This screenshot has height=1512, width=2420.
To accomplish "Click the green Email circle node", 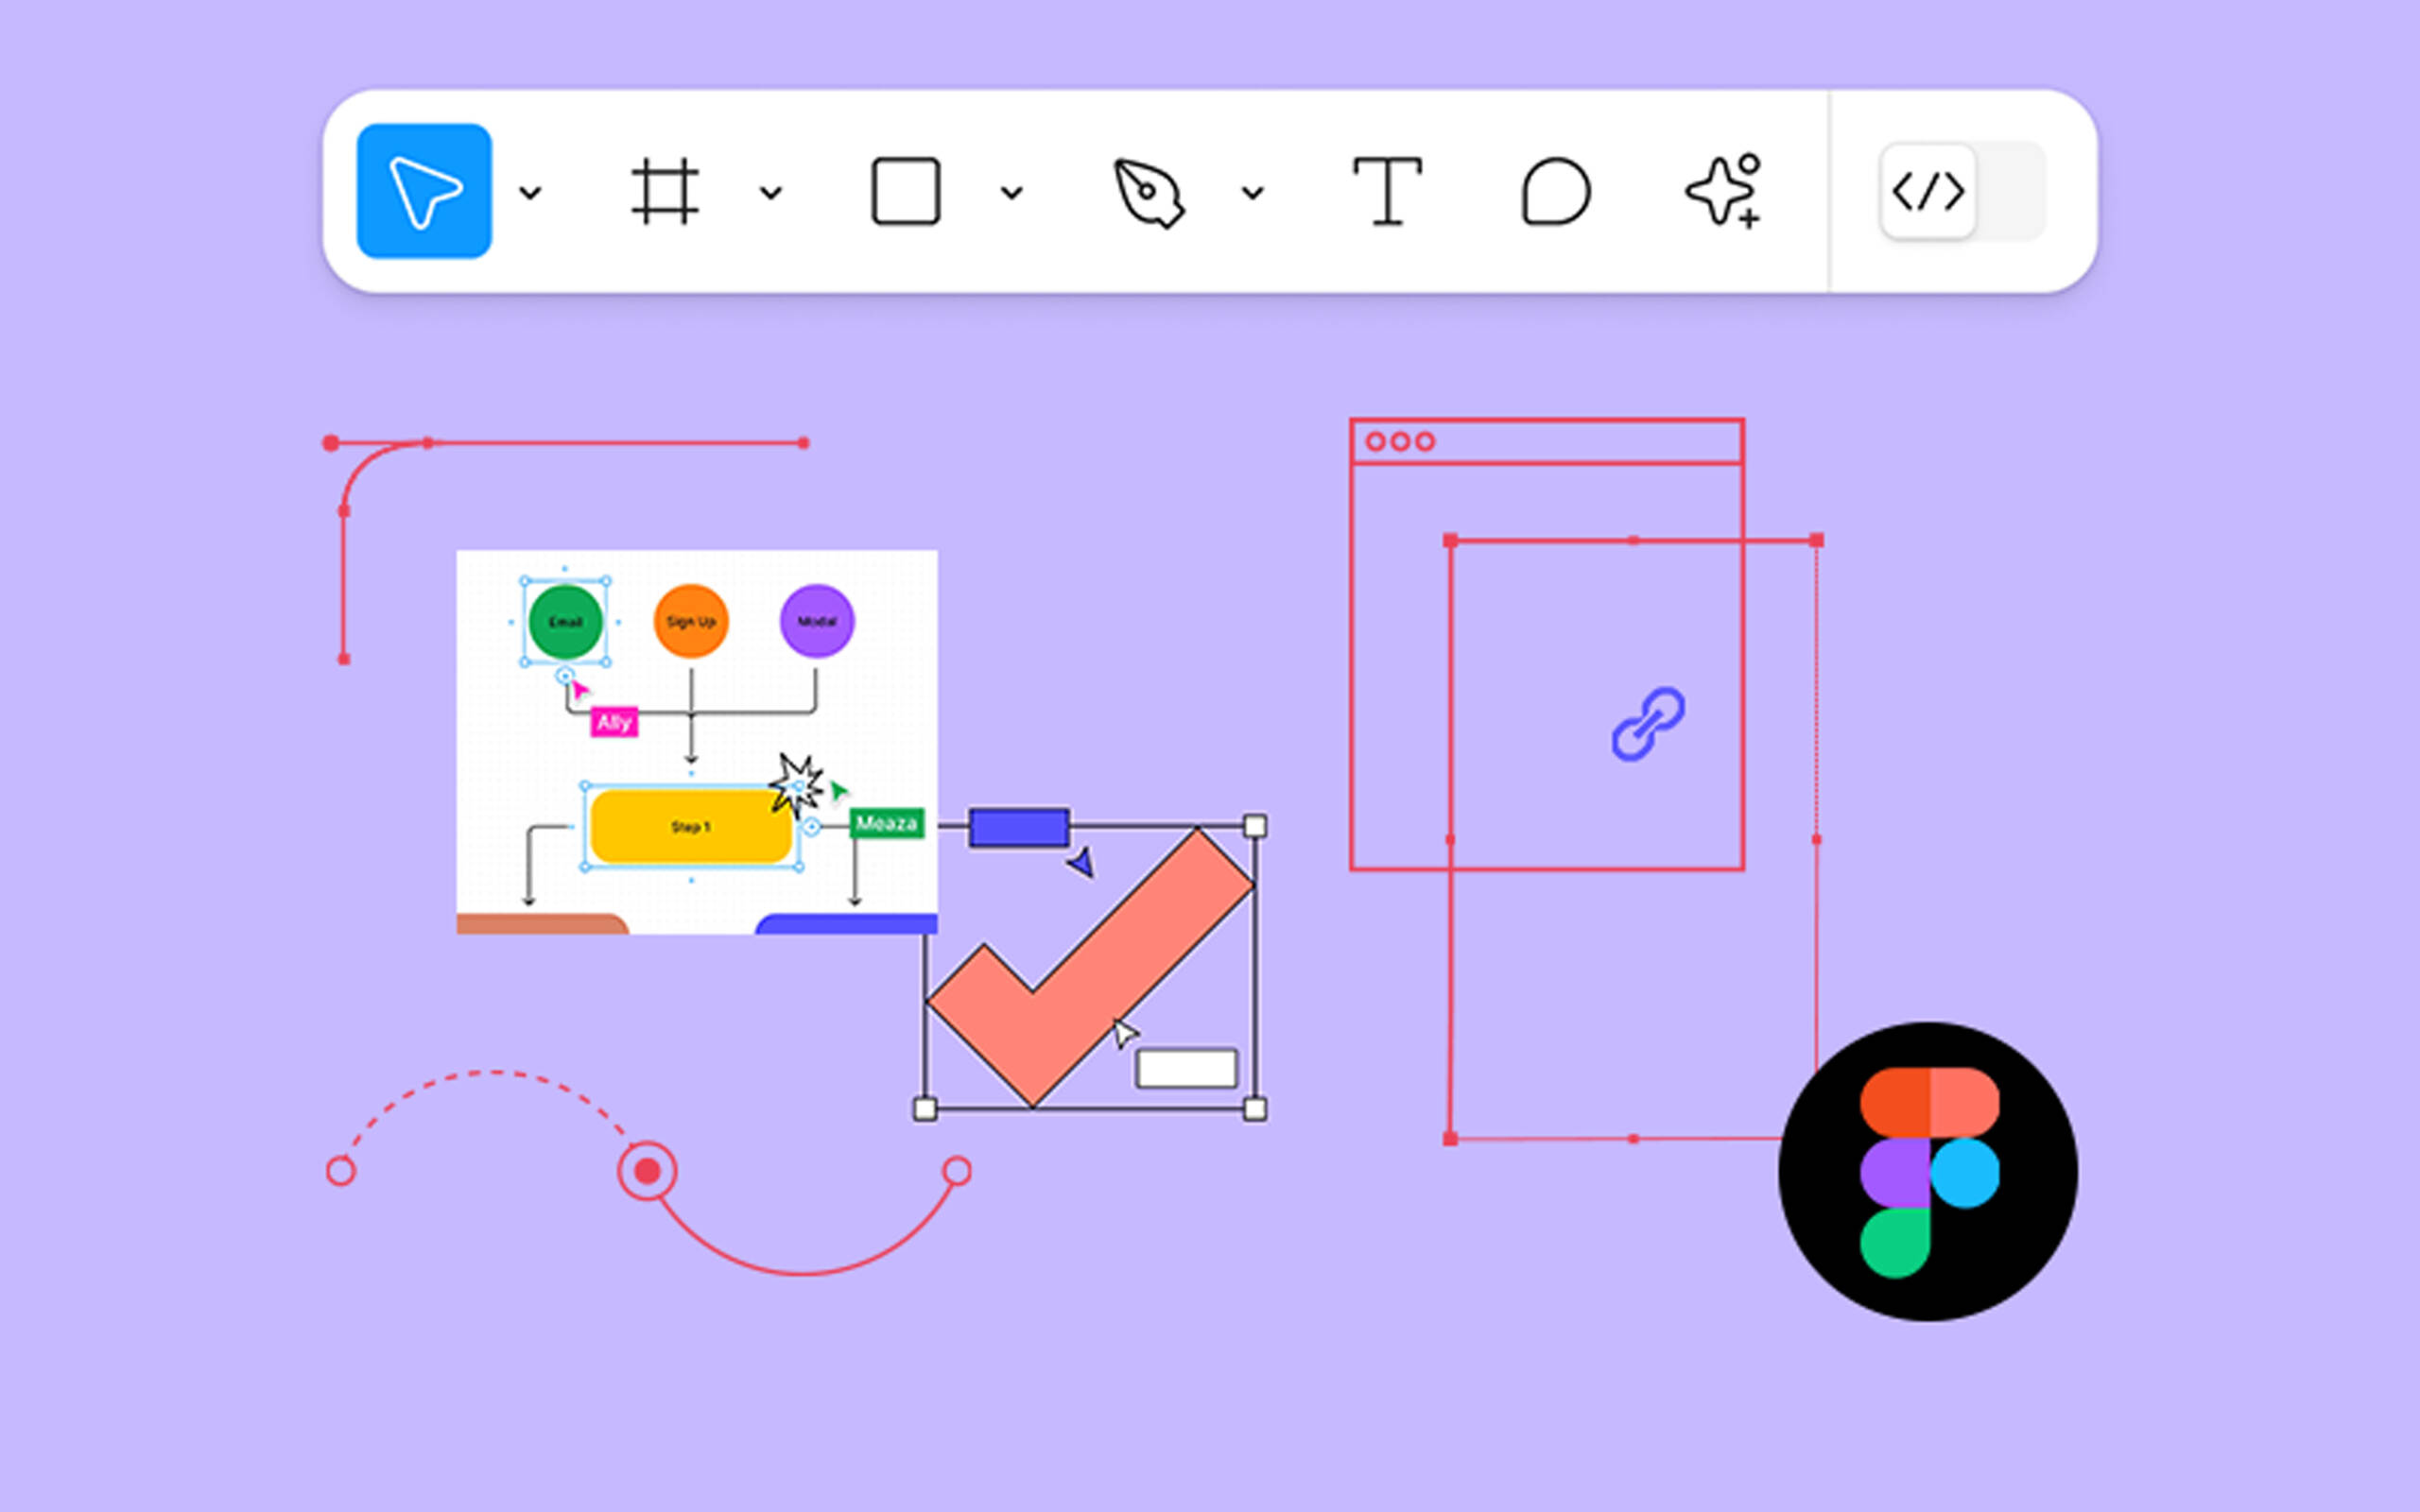I will [x=565, y=622].
